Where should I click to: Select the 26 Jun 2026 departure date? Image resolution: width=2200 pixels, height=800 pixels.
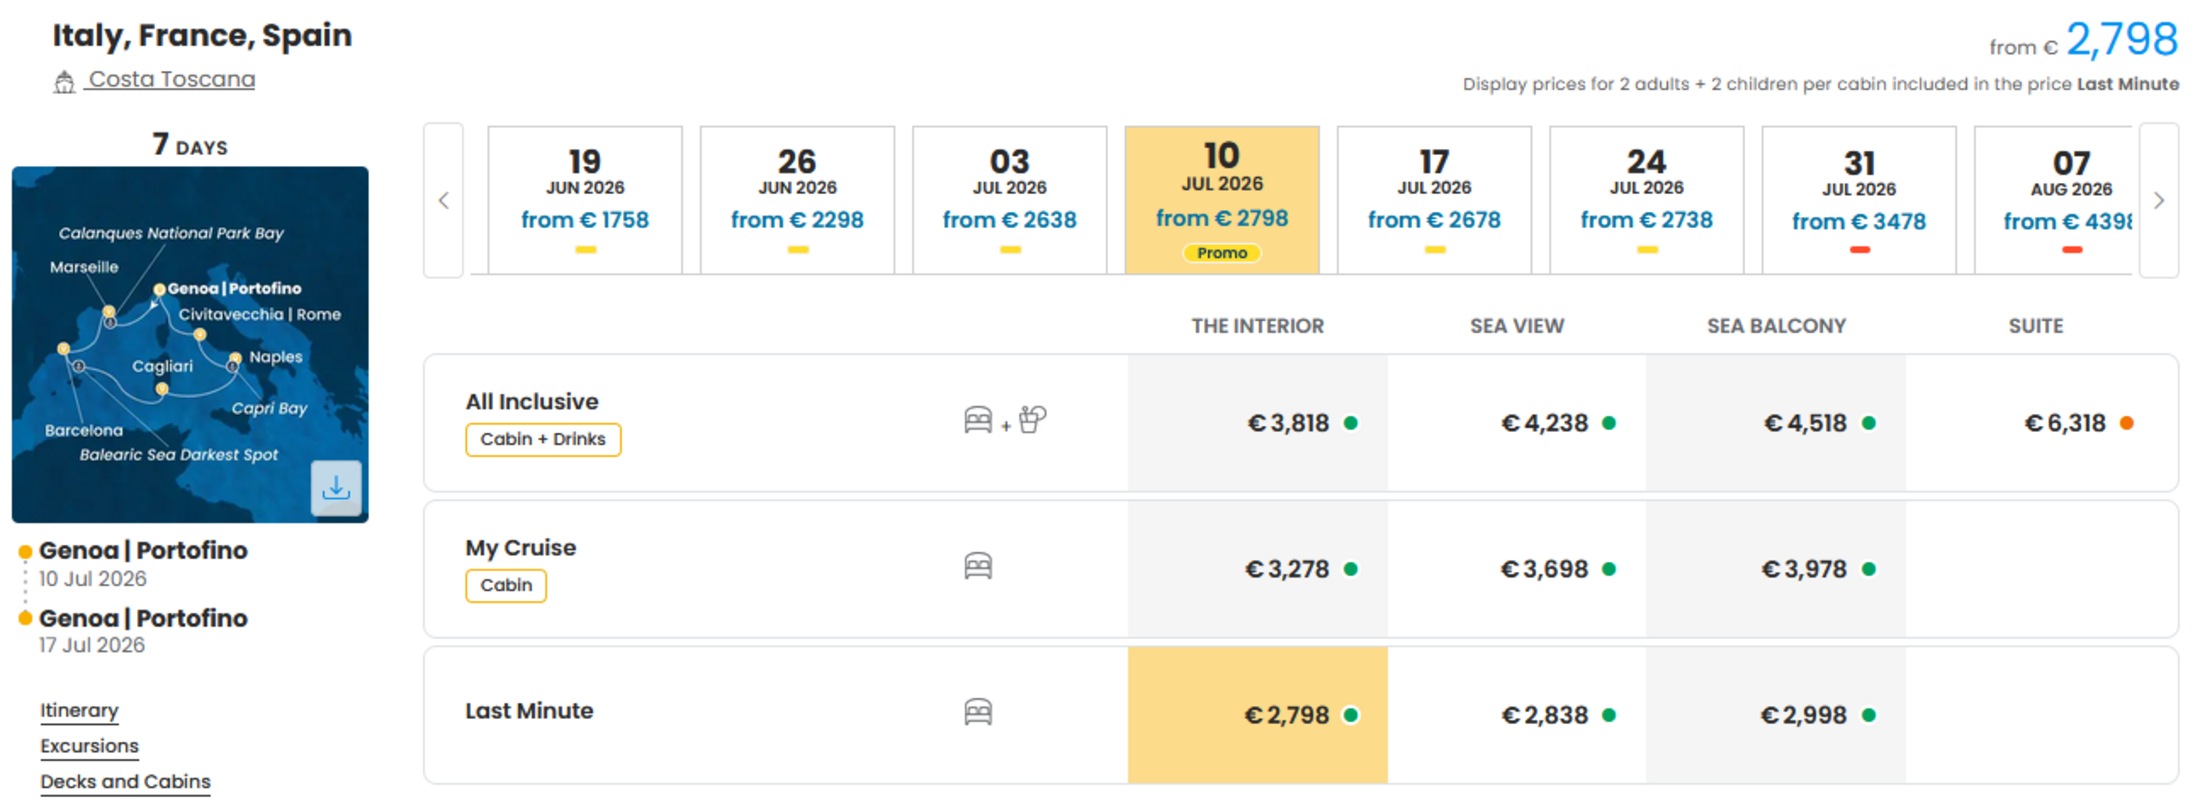pos(797,200)
